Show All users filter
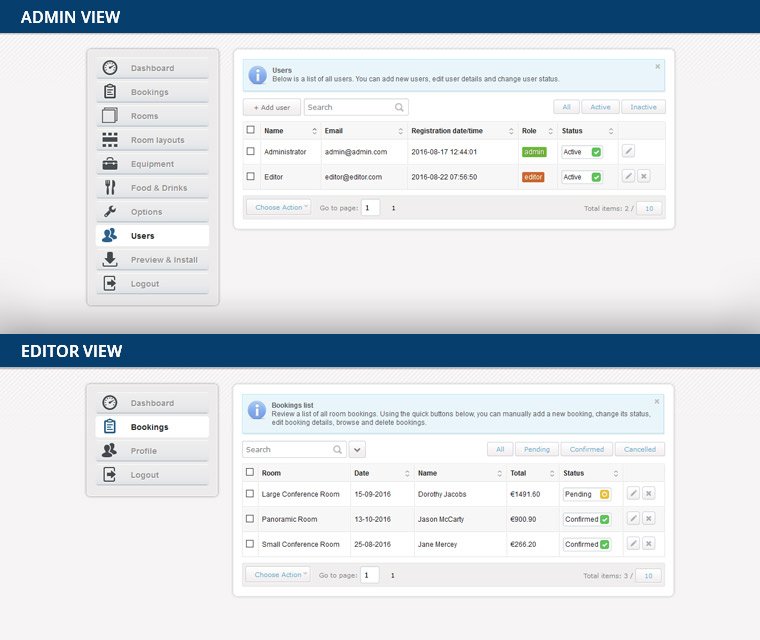The width and height of the screenshot is (760, 640). (x=566, y=107)
